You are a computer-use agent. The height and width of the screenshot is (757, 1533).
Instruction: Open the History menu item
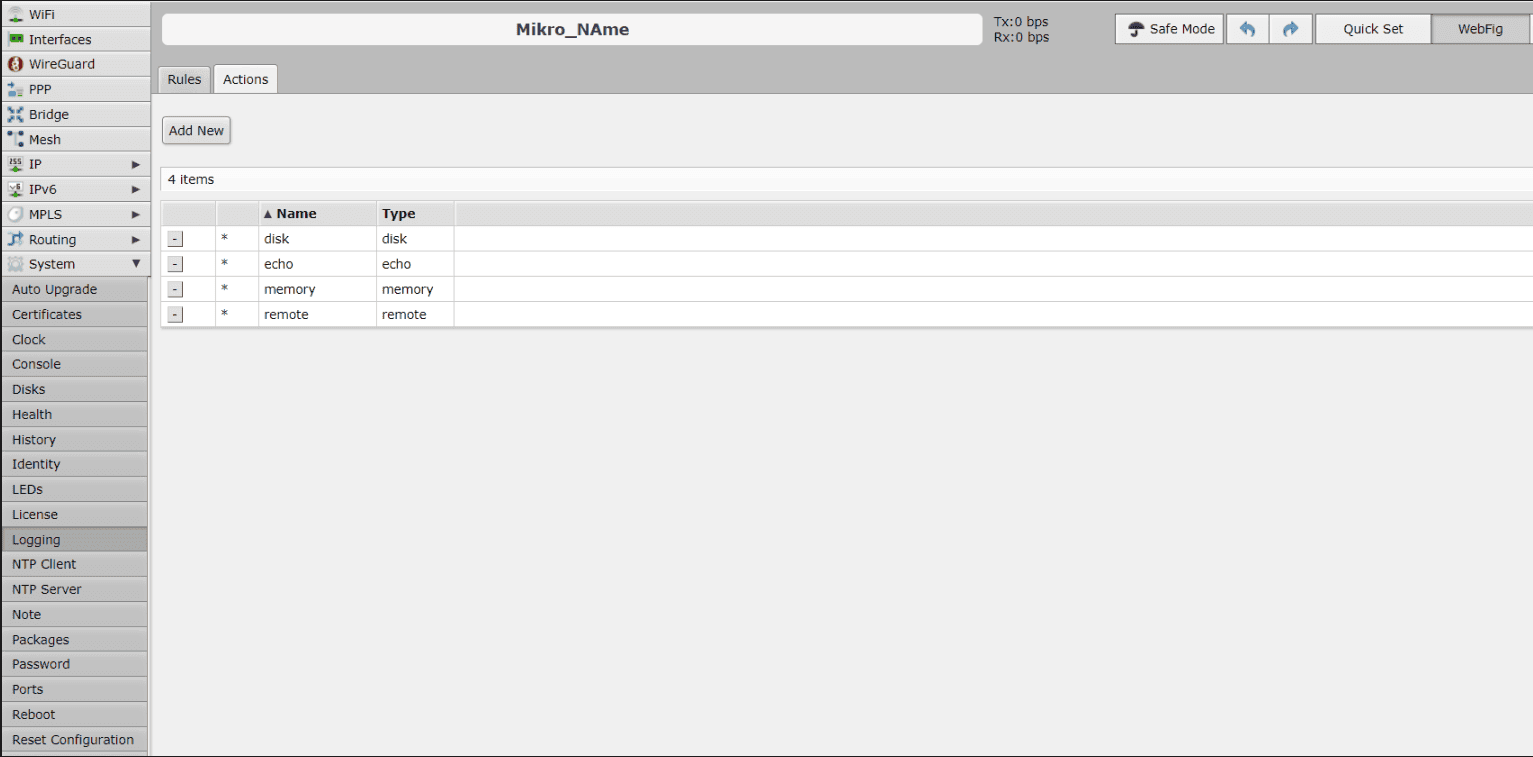tap(74, 439)
